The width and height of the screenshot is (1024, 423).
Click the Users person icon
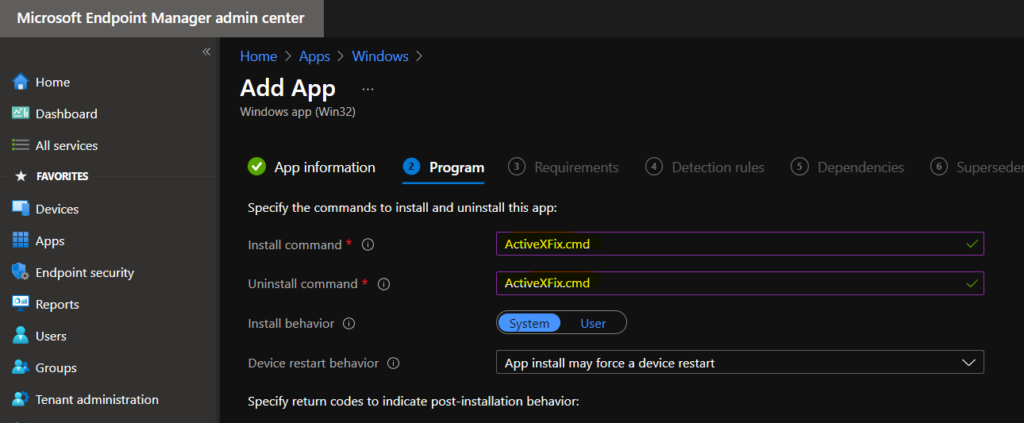(x=21, y=336)
